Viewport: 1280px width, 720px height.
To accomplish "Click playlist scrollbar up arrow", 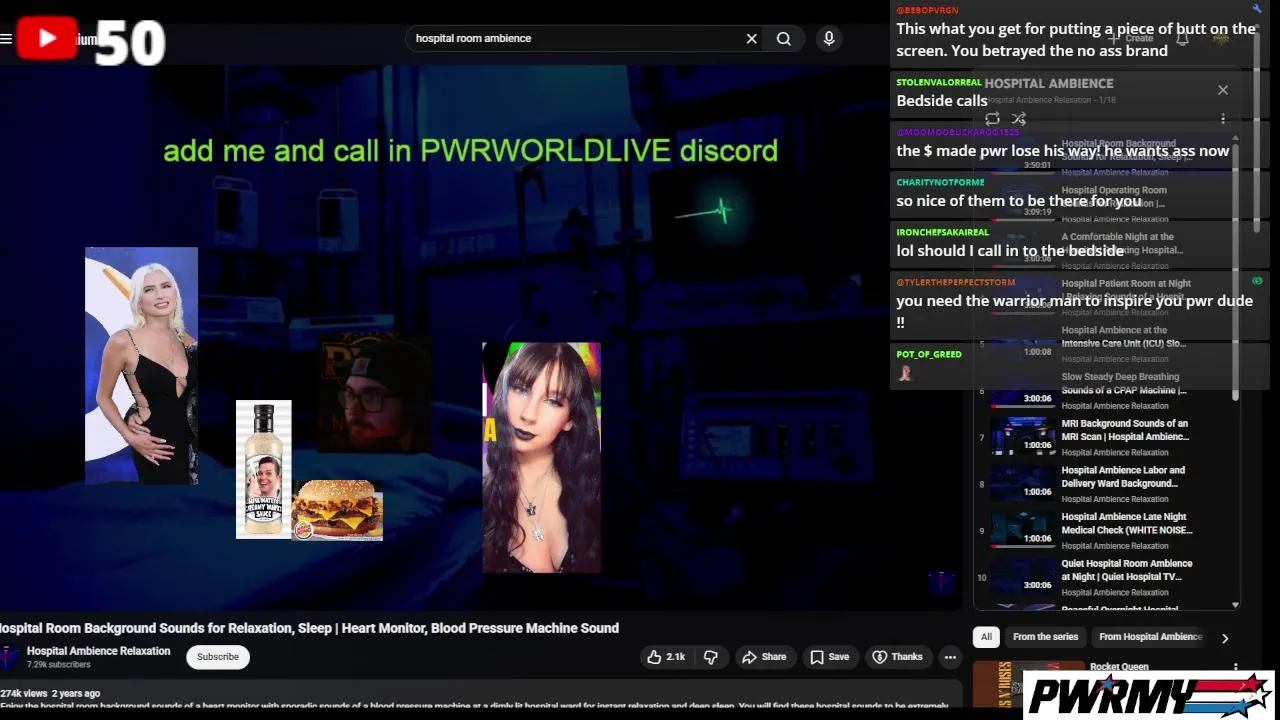I will tap(1235, 139).
